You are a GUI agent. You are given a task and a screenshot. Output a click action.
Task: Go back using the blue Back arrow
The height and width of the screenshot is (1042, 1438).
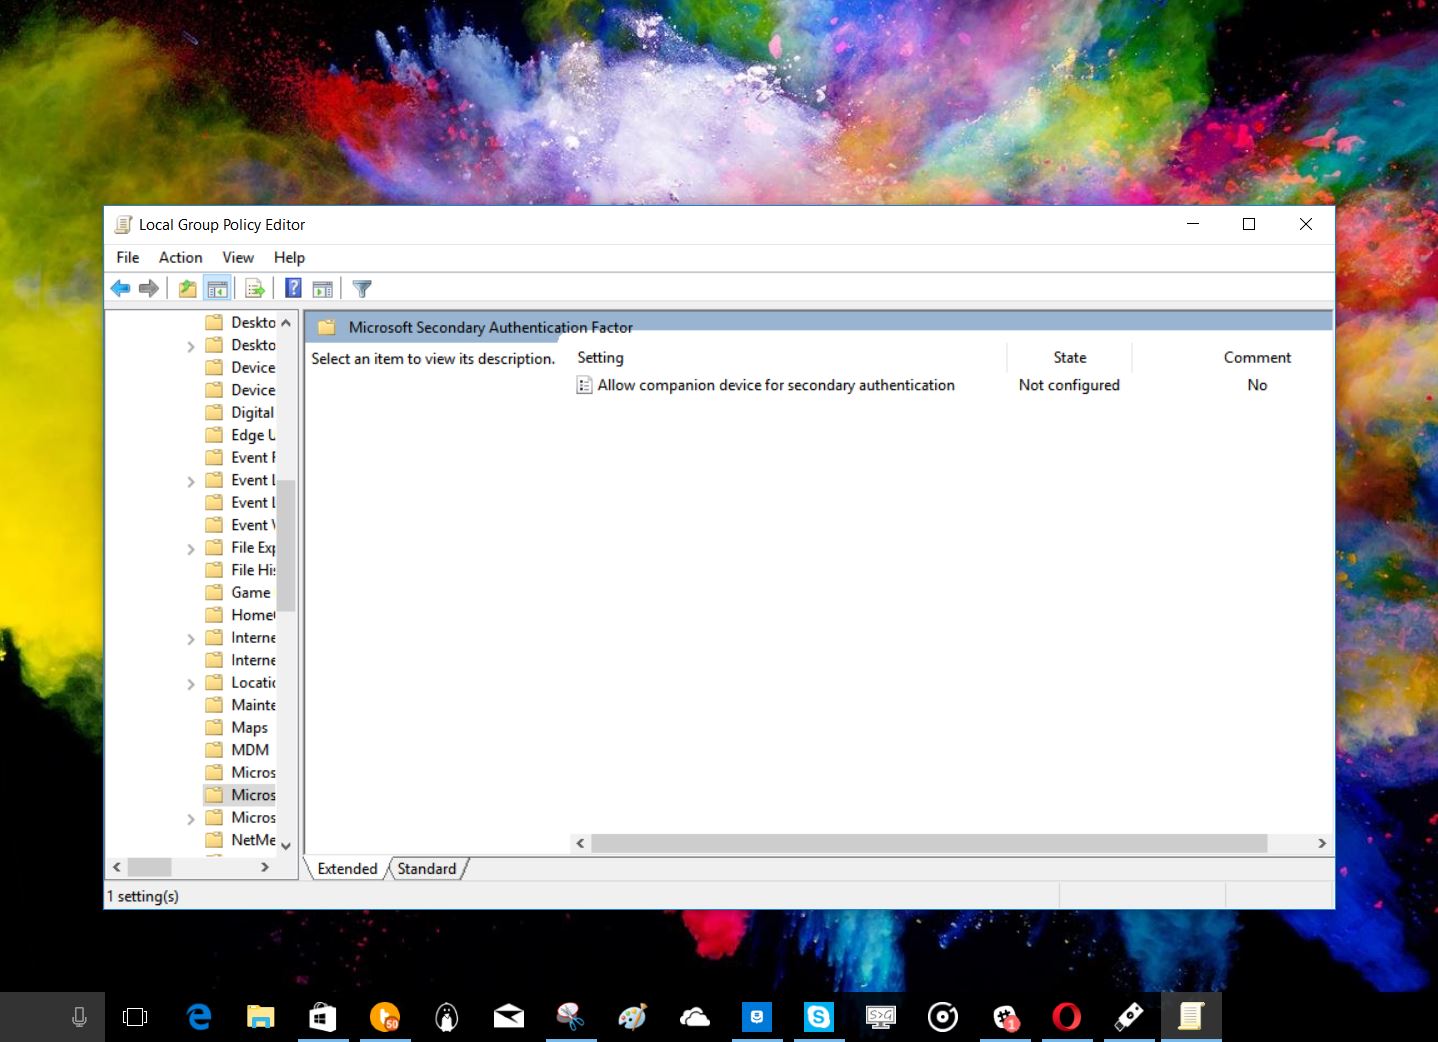[x=120, y=289]
